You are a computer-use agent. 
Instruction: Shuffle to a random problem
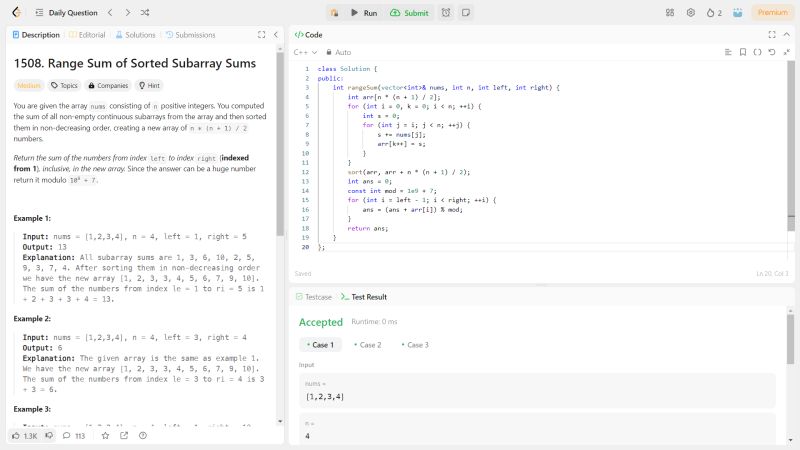[x=145, y=13]
